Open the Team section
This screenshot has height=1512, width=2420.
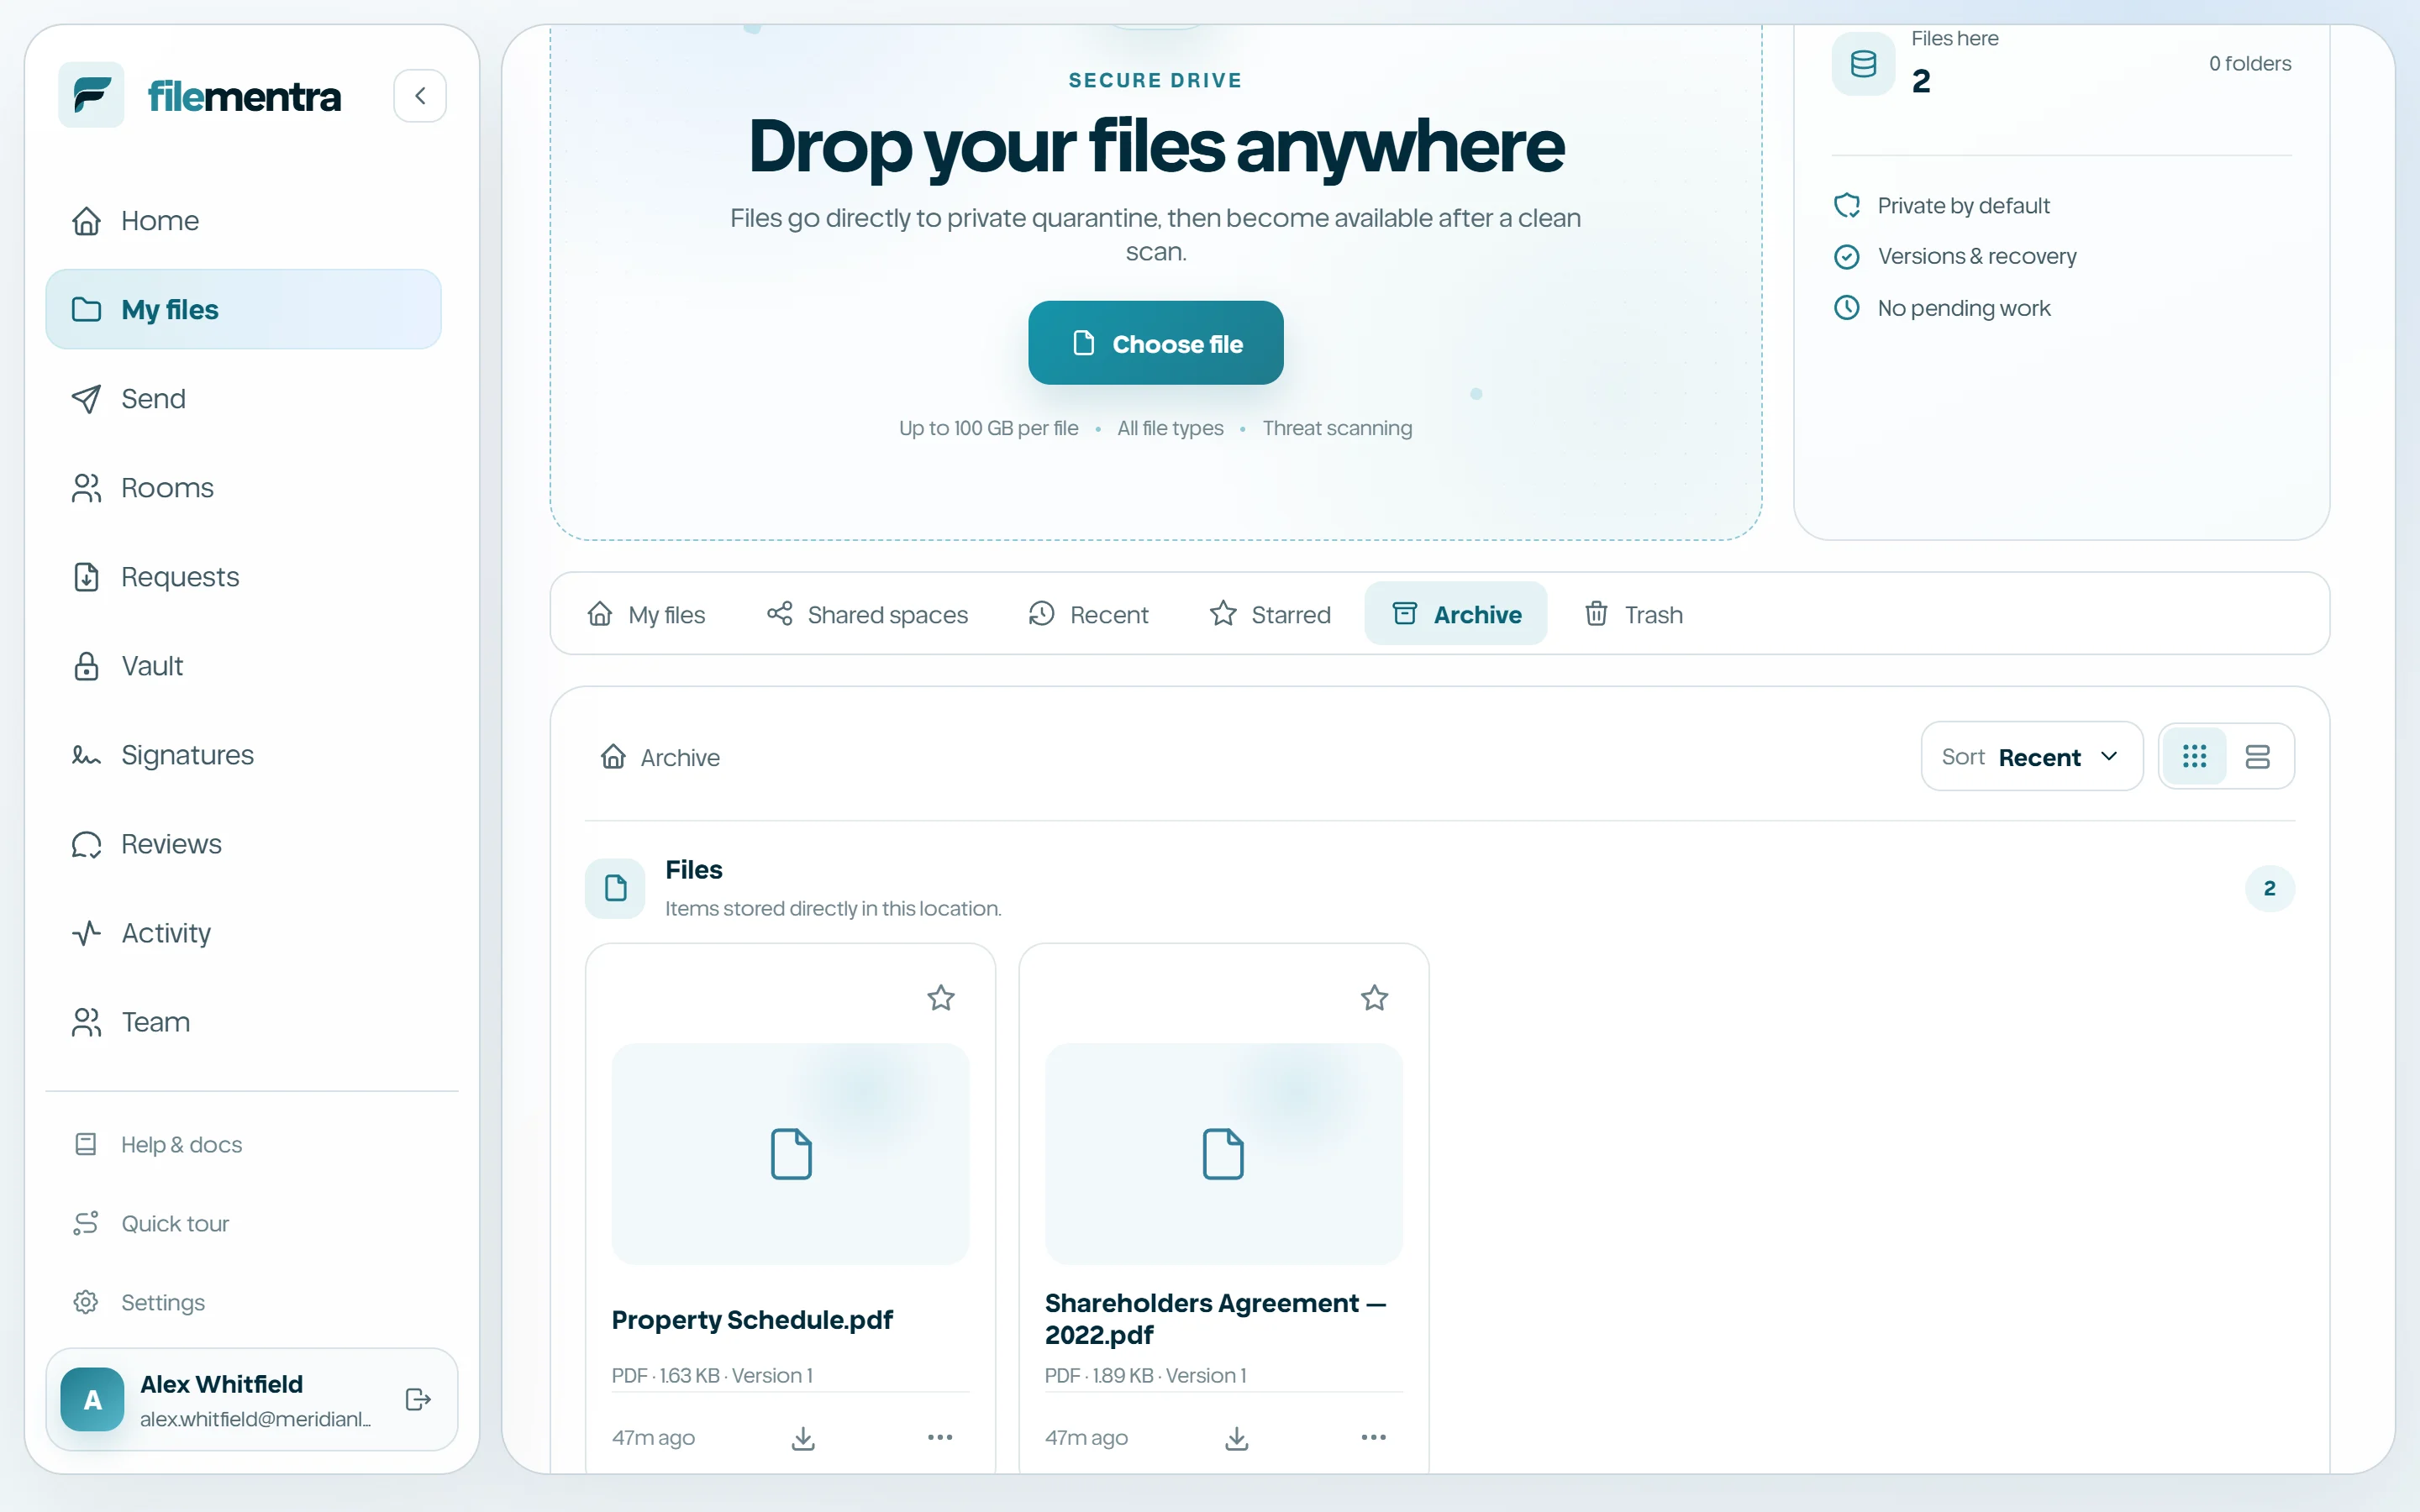(x=243, y=1022)
